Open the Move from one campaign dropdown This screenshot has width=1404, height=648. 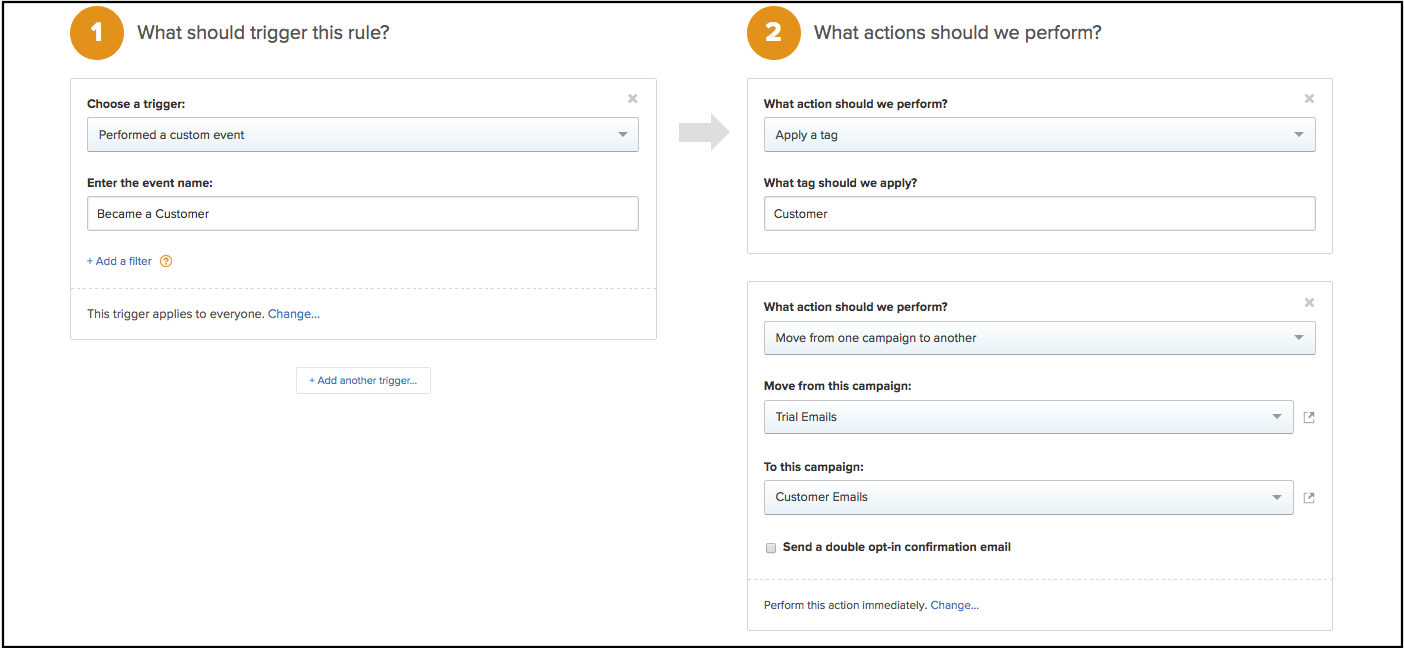click(x=1039, y=338)
